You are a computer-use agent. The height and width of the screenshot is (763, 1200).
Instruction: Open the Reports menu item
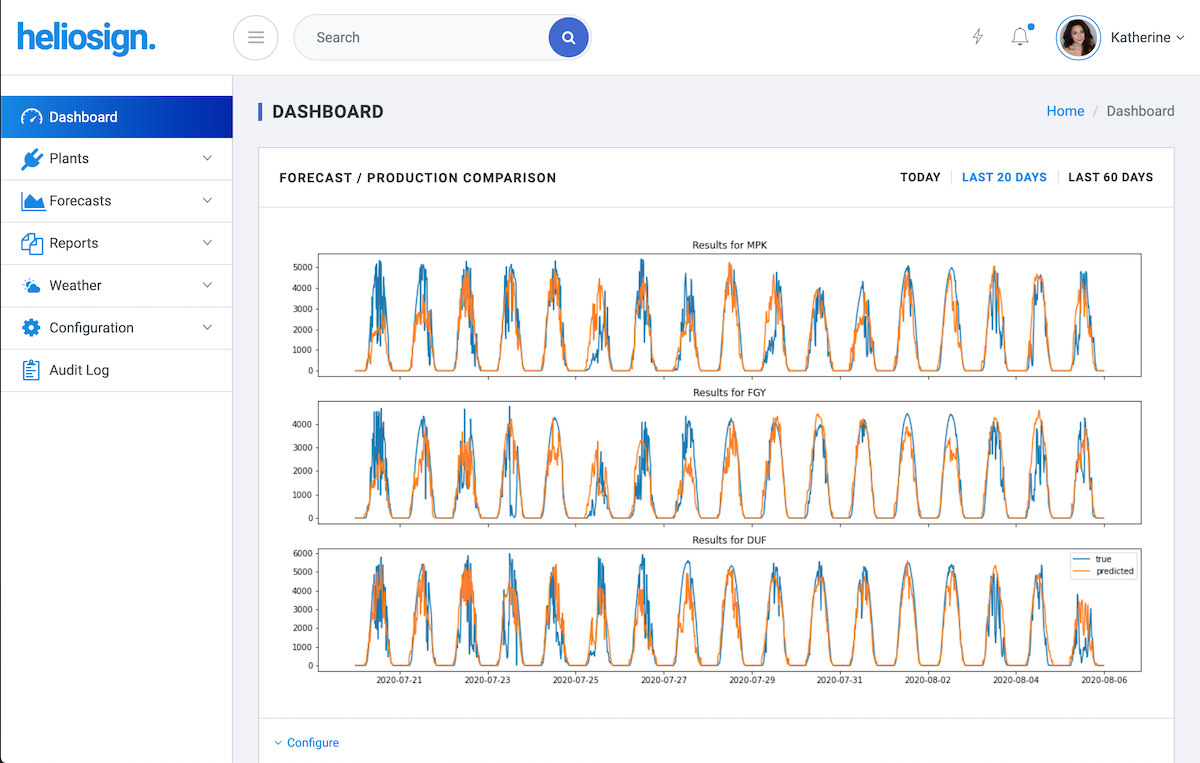click(116, 243)
